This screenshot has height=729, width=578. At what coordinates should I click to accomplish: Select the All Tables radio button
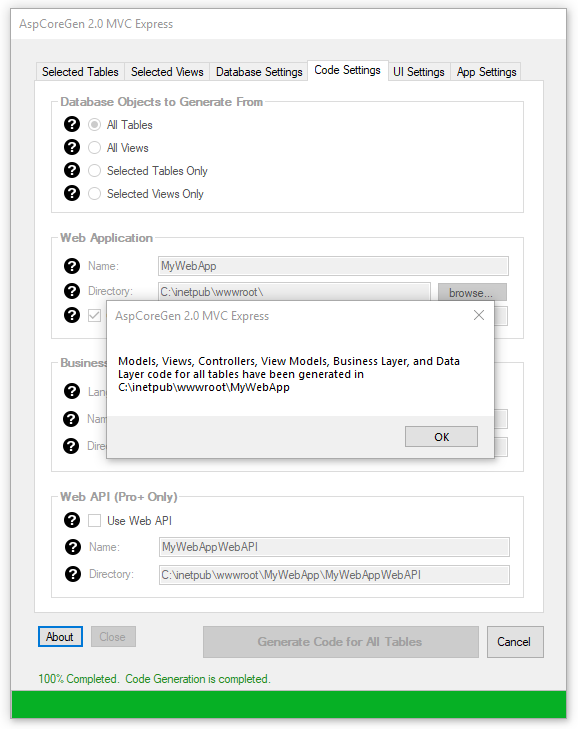[x=94, y=125]
